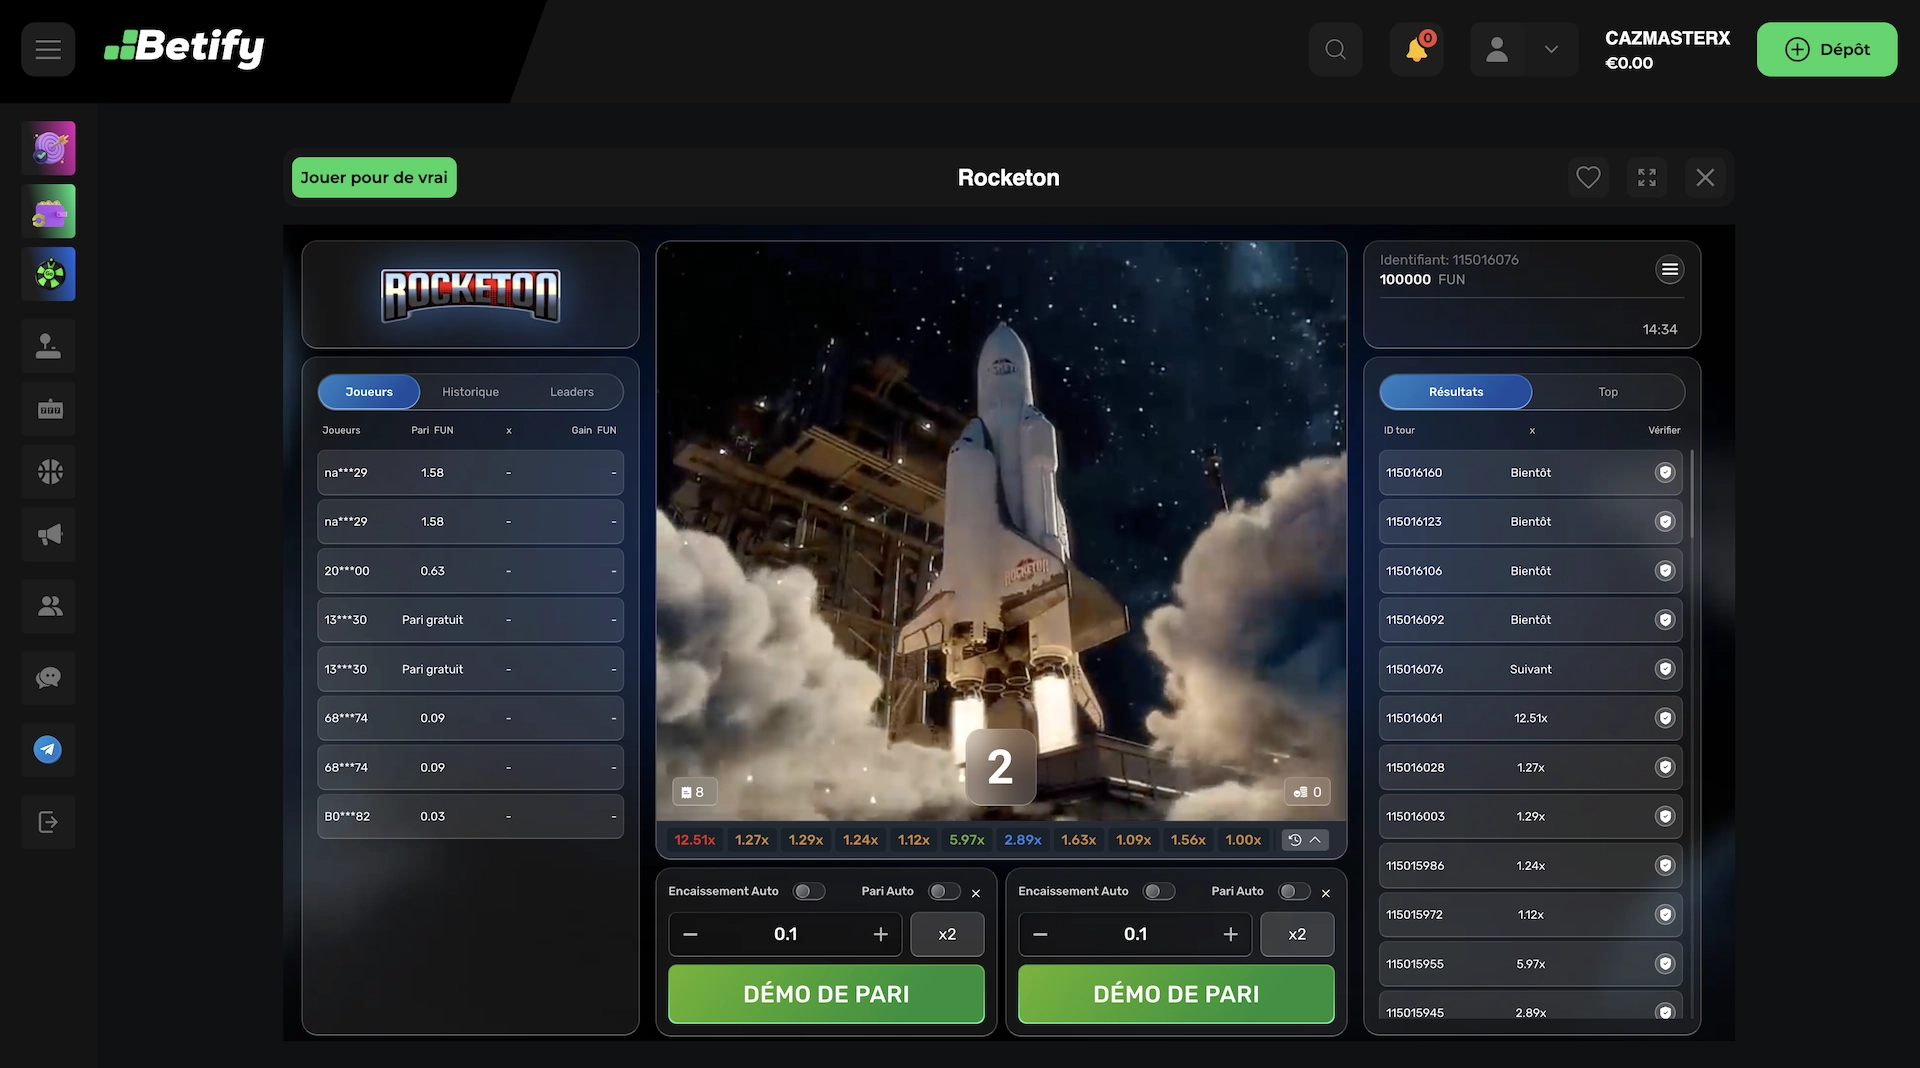Viewport: 1920px width, 1068px height.
Task: Open the sports betting basketball icon
Action: tap(48, 471)
